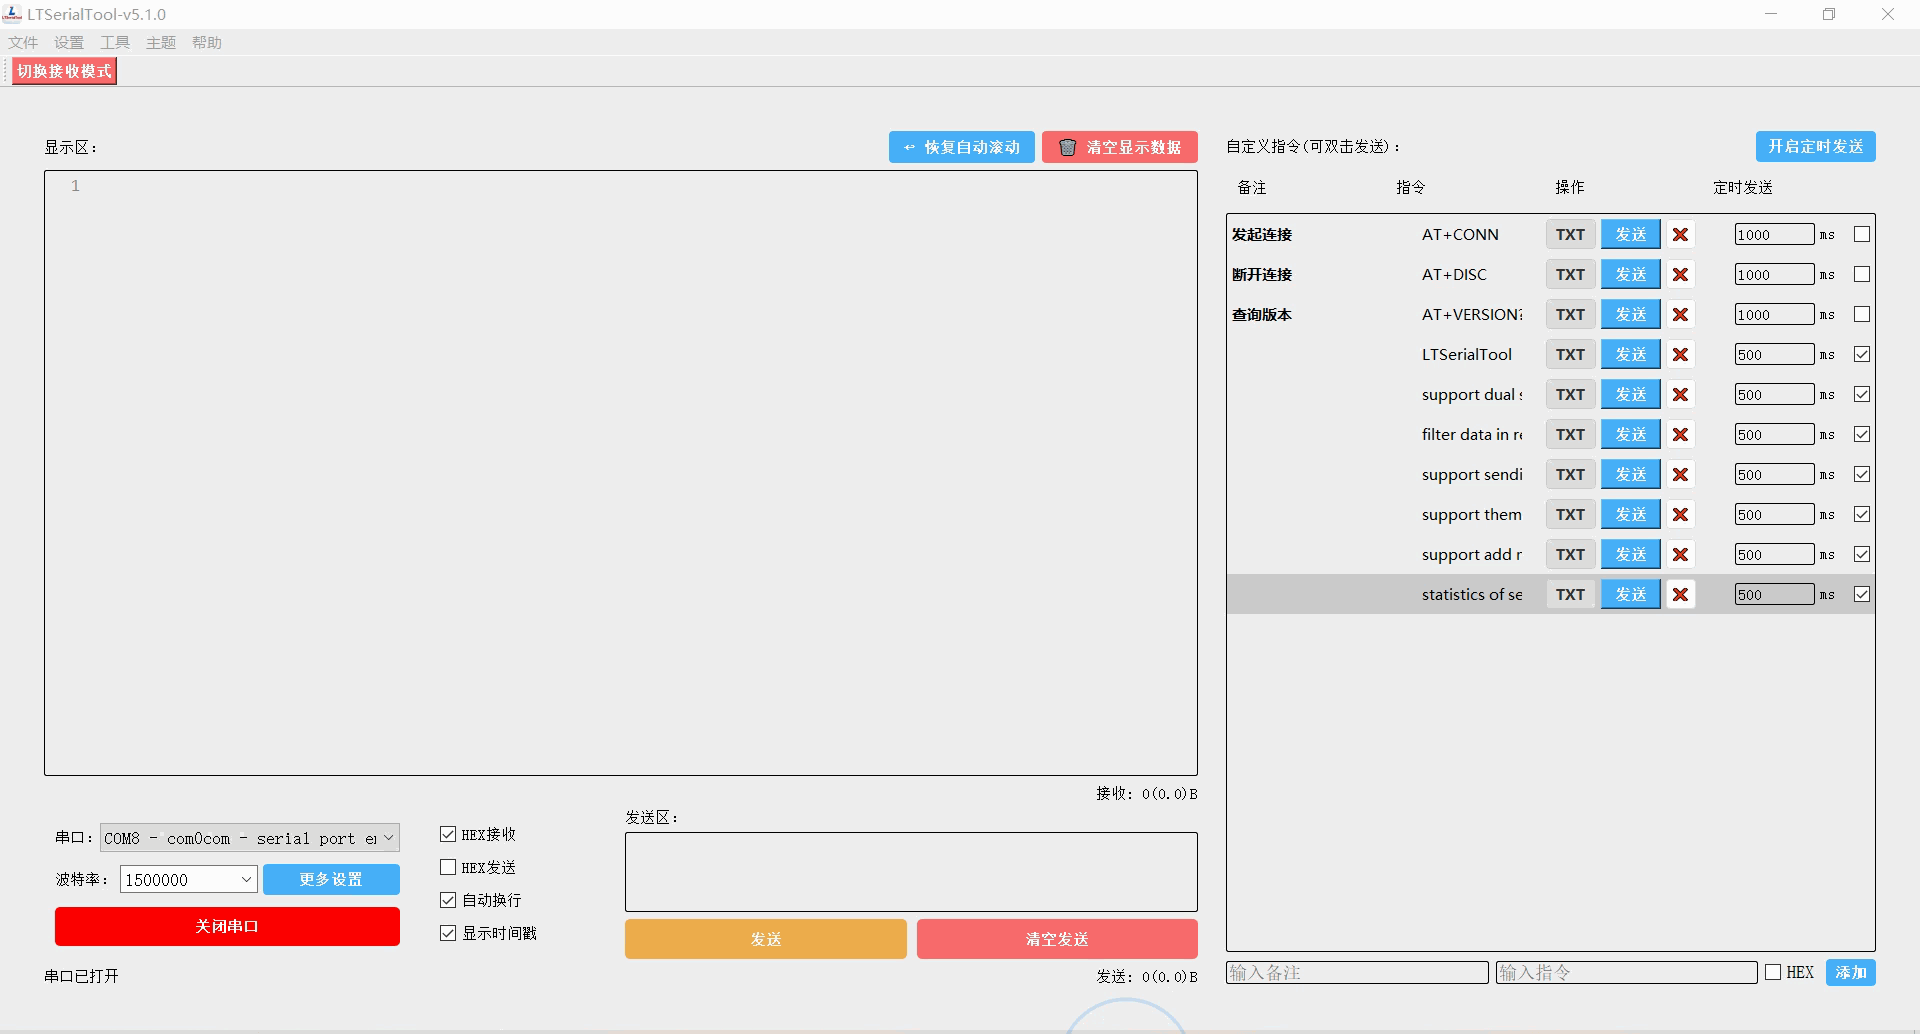Click 清空显示数据 button
Image resolution: width=1920 pixels, height=1034 pixels.
tap(1120, 147)
